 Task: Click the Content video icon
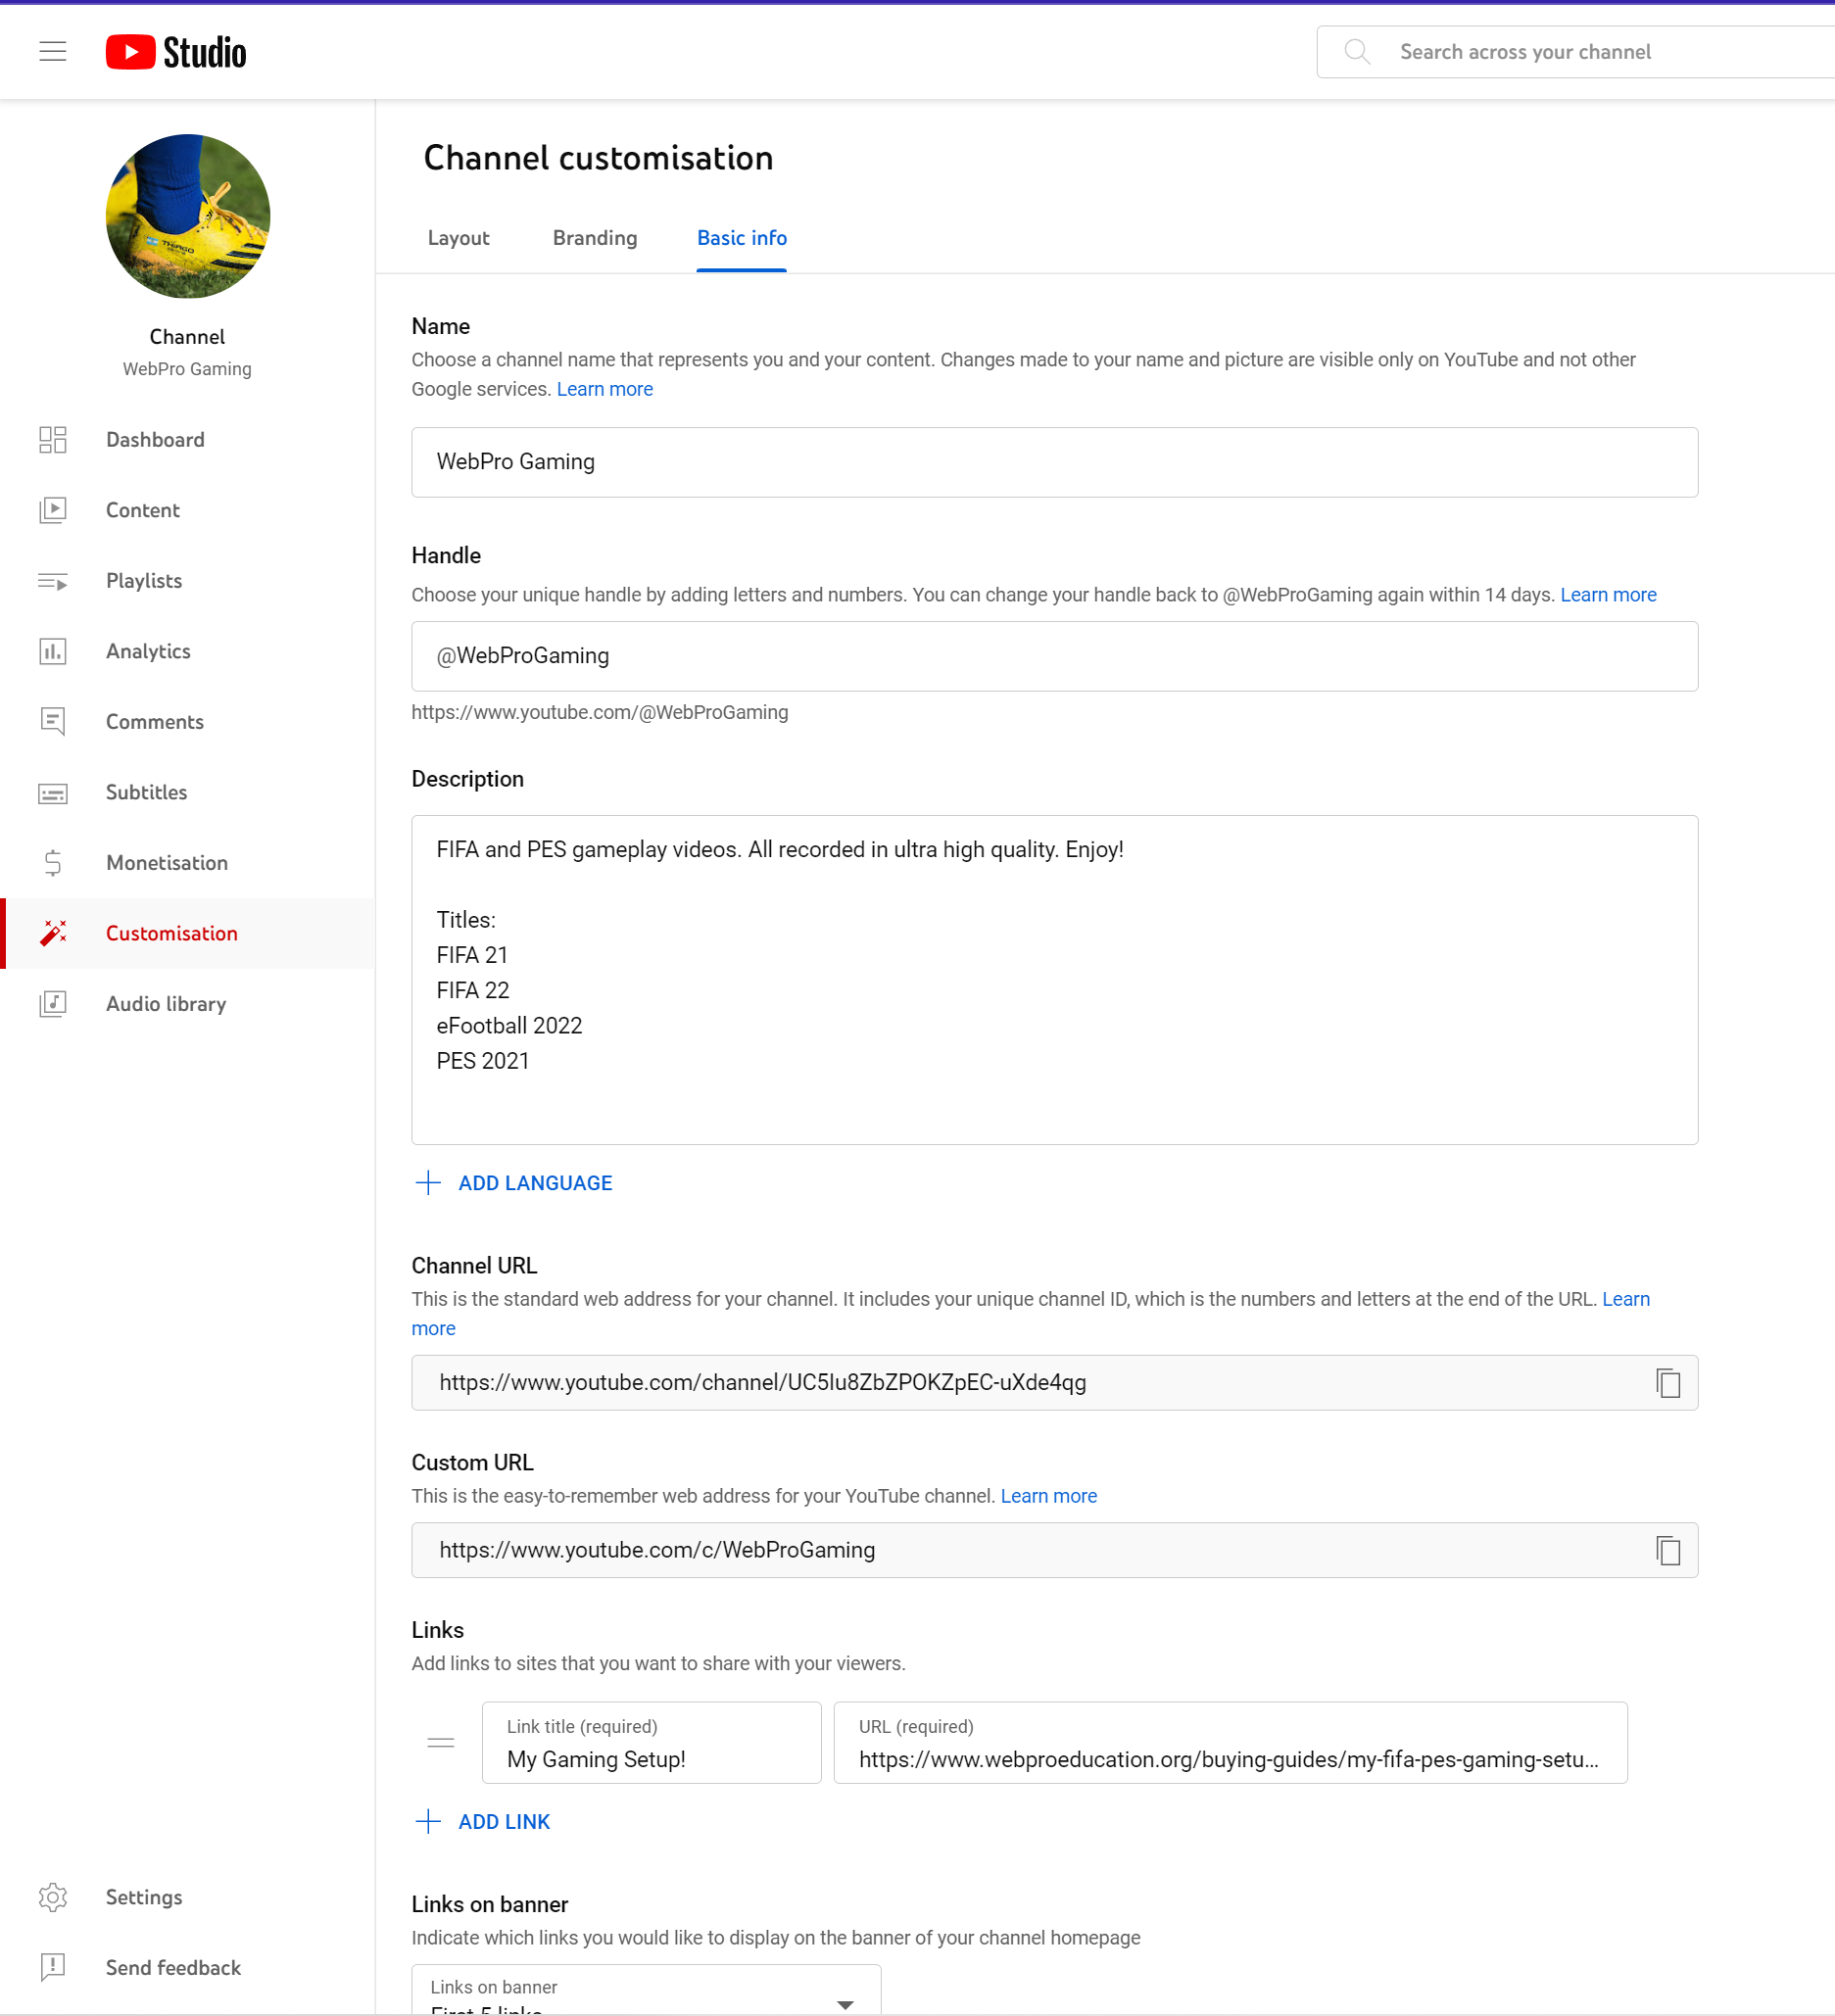click(53, 510)
